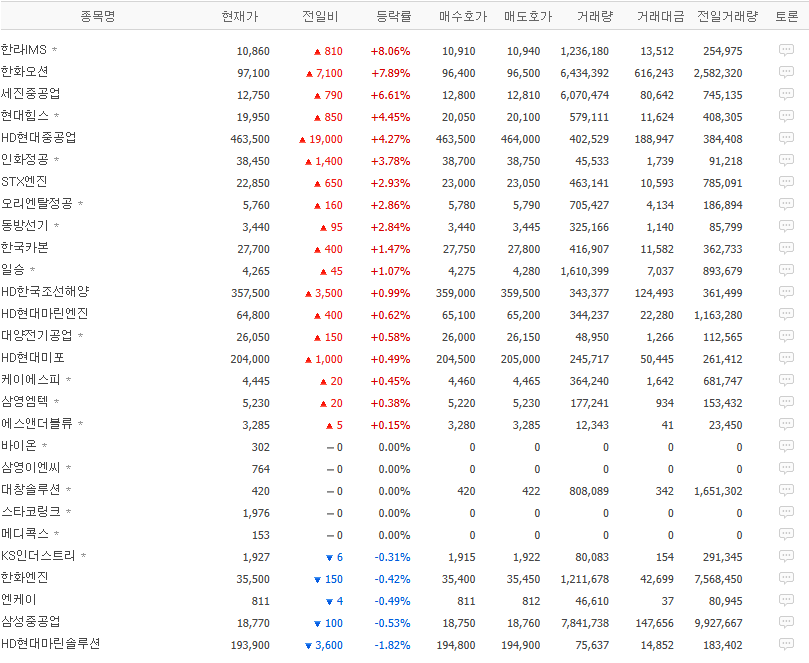Click the 매도호가 column header
This screenshot has height=663, width=809.
528,17
